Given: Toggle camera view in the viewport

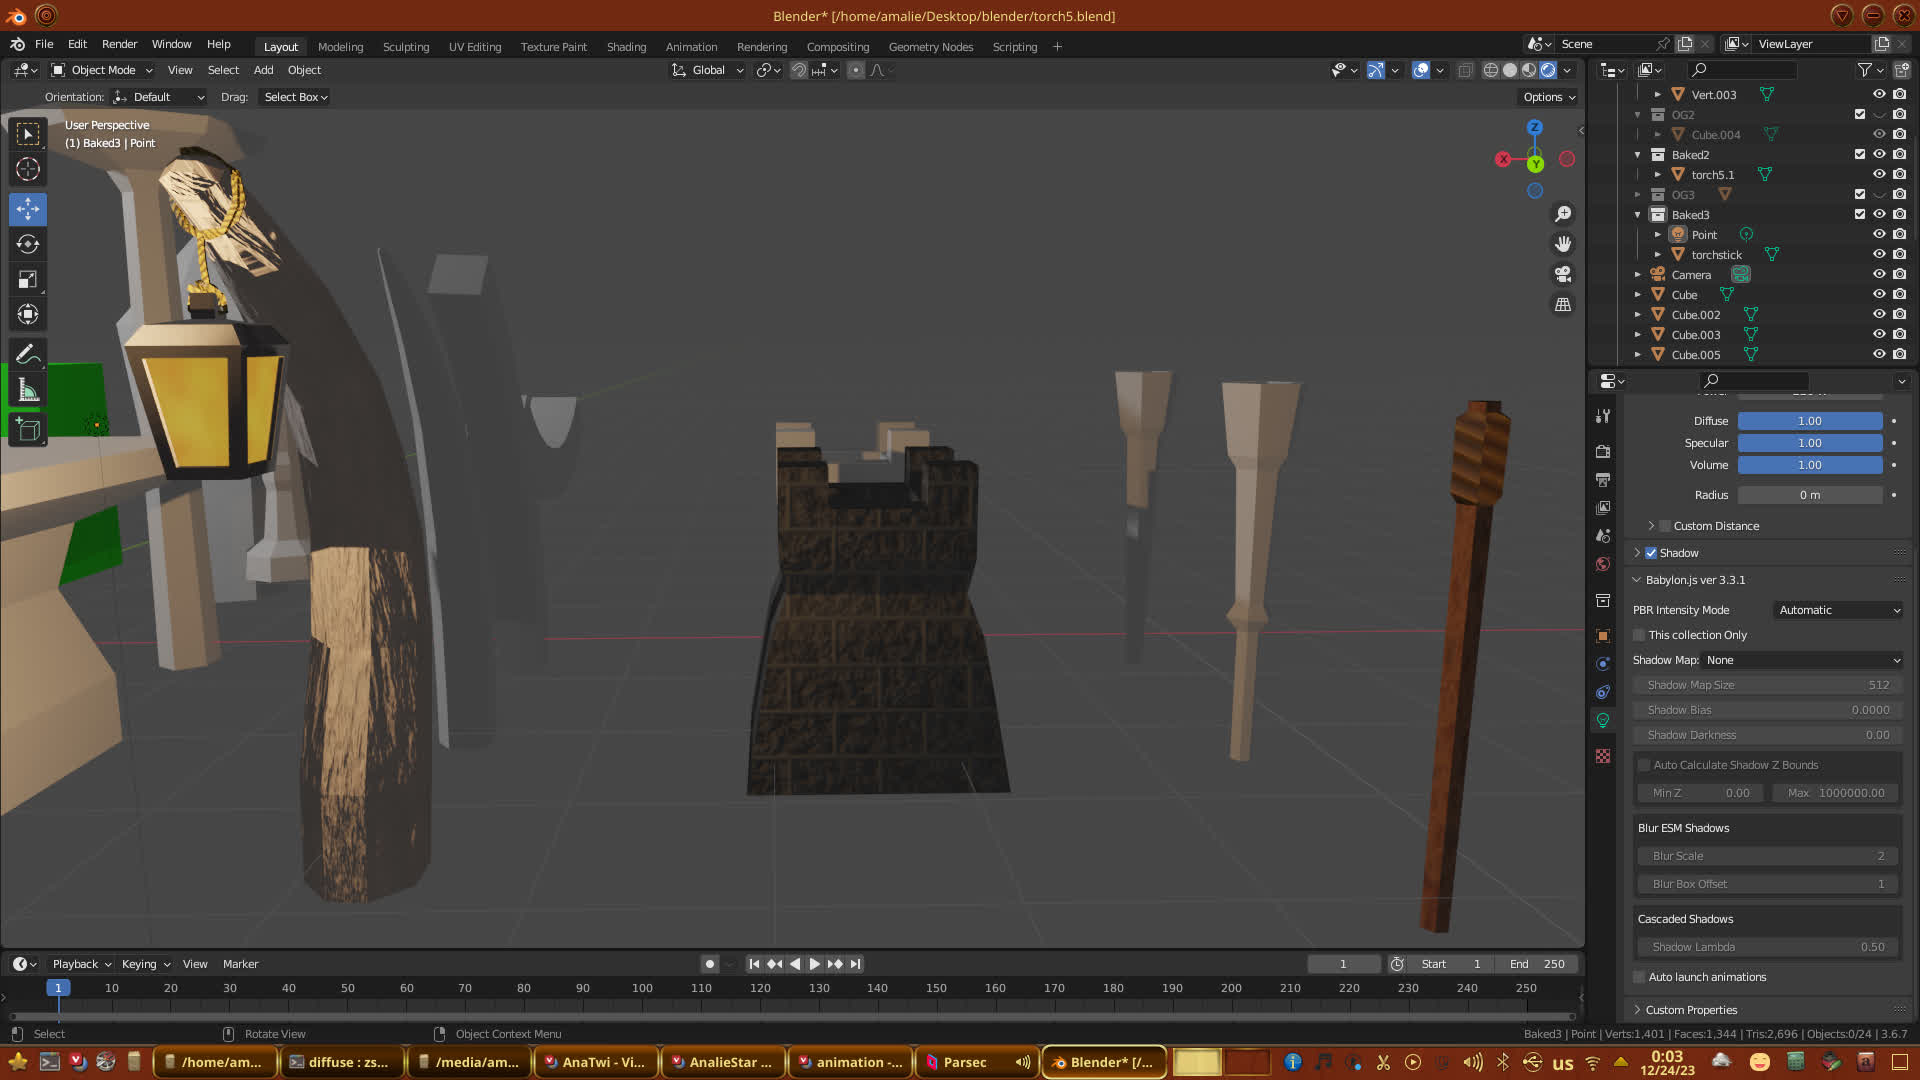Looking at the screenshot, I should point(1563,274).
